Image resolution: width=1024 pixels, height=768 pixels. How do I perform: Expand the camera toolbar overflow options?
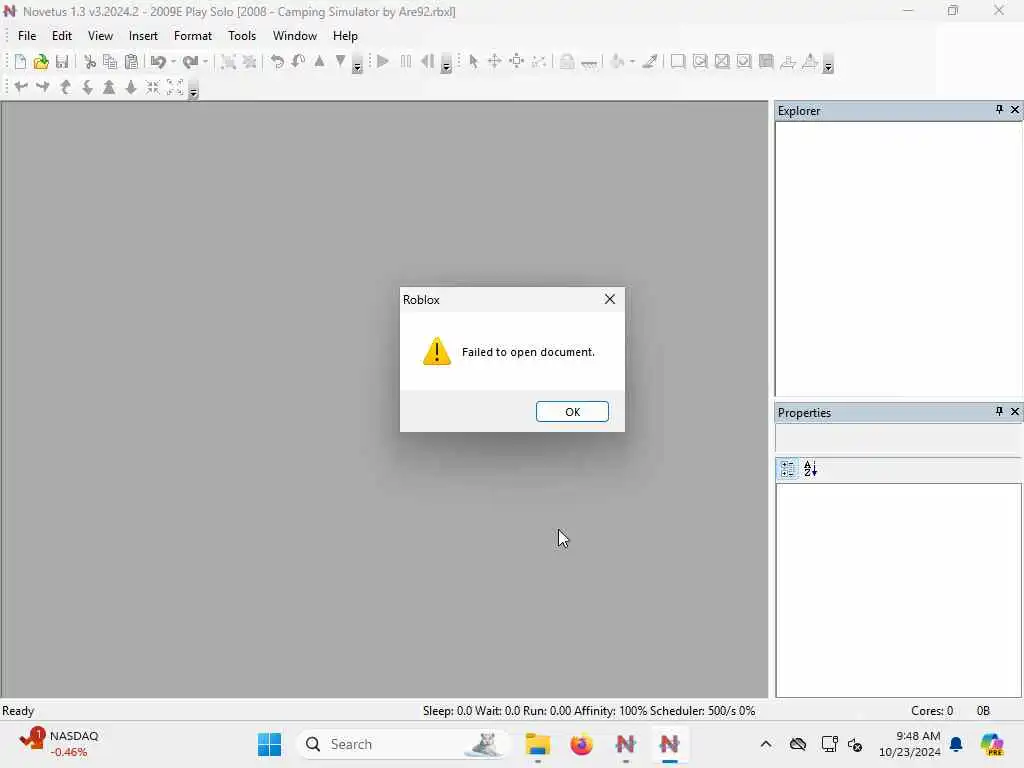[193, 91]
